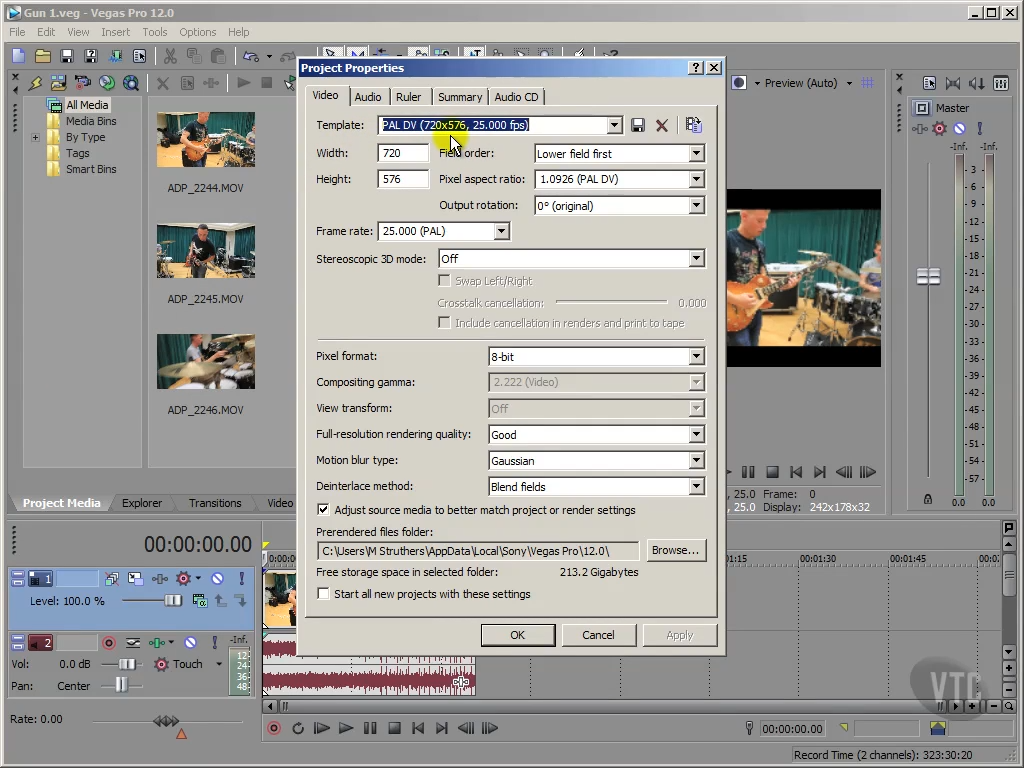1024x768 pixels.
Task: Click the Audio track 2 Track FX icon
Action: pos(157,643)
